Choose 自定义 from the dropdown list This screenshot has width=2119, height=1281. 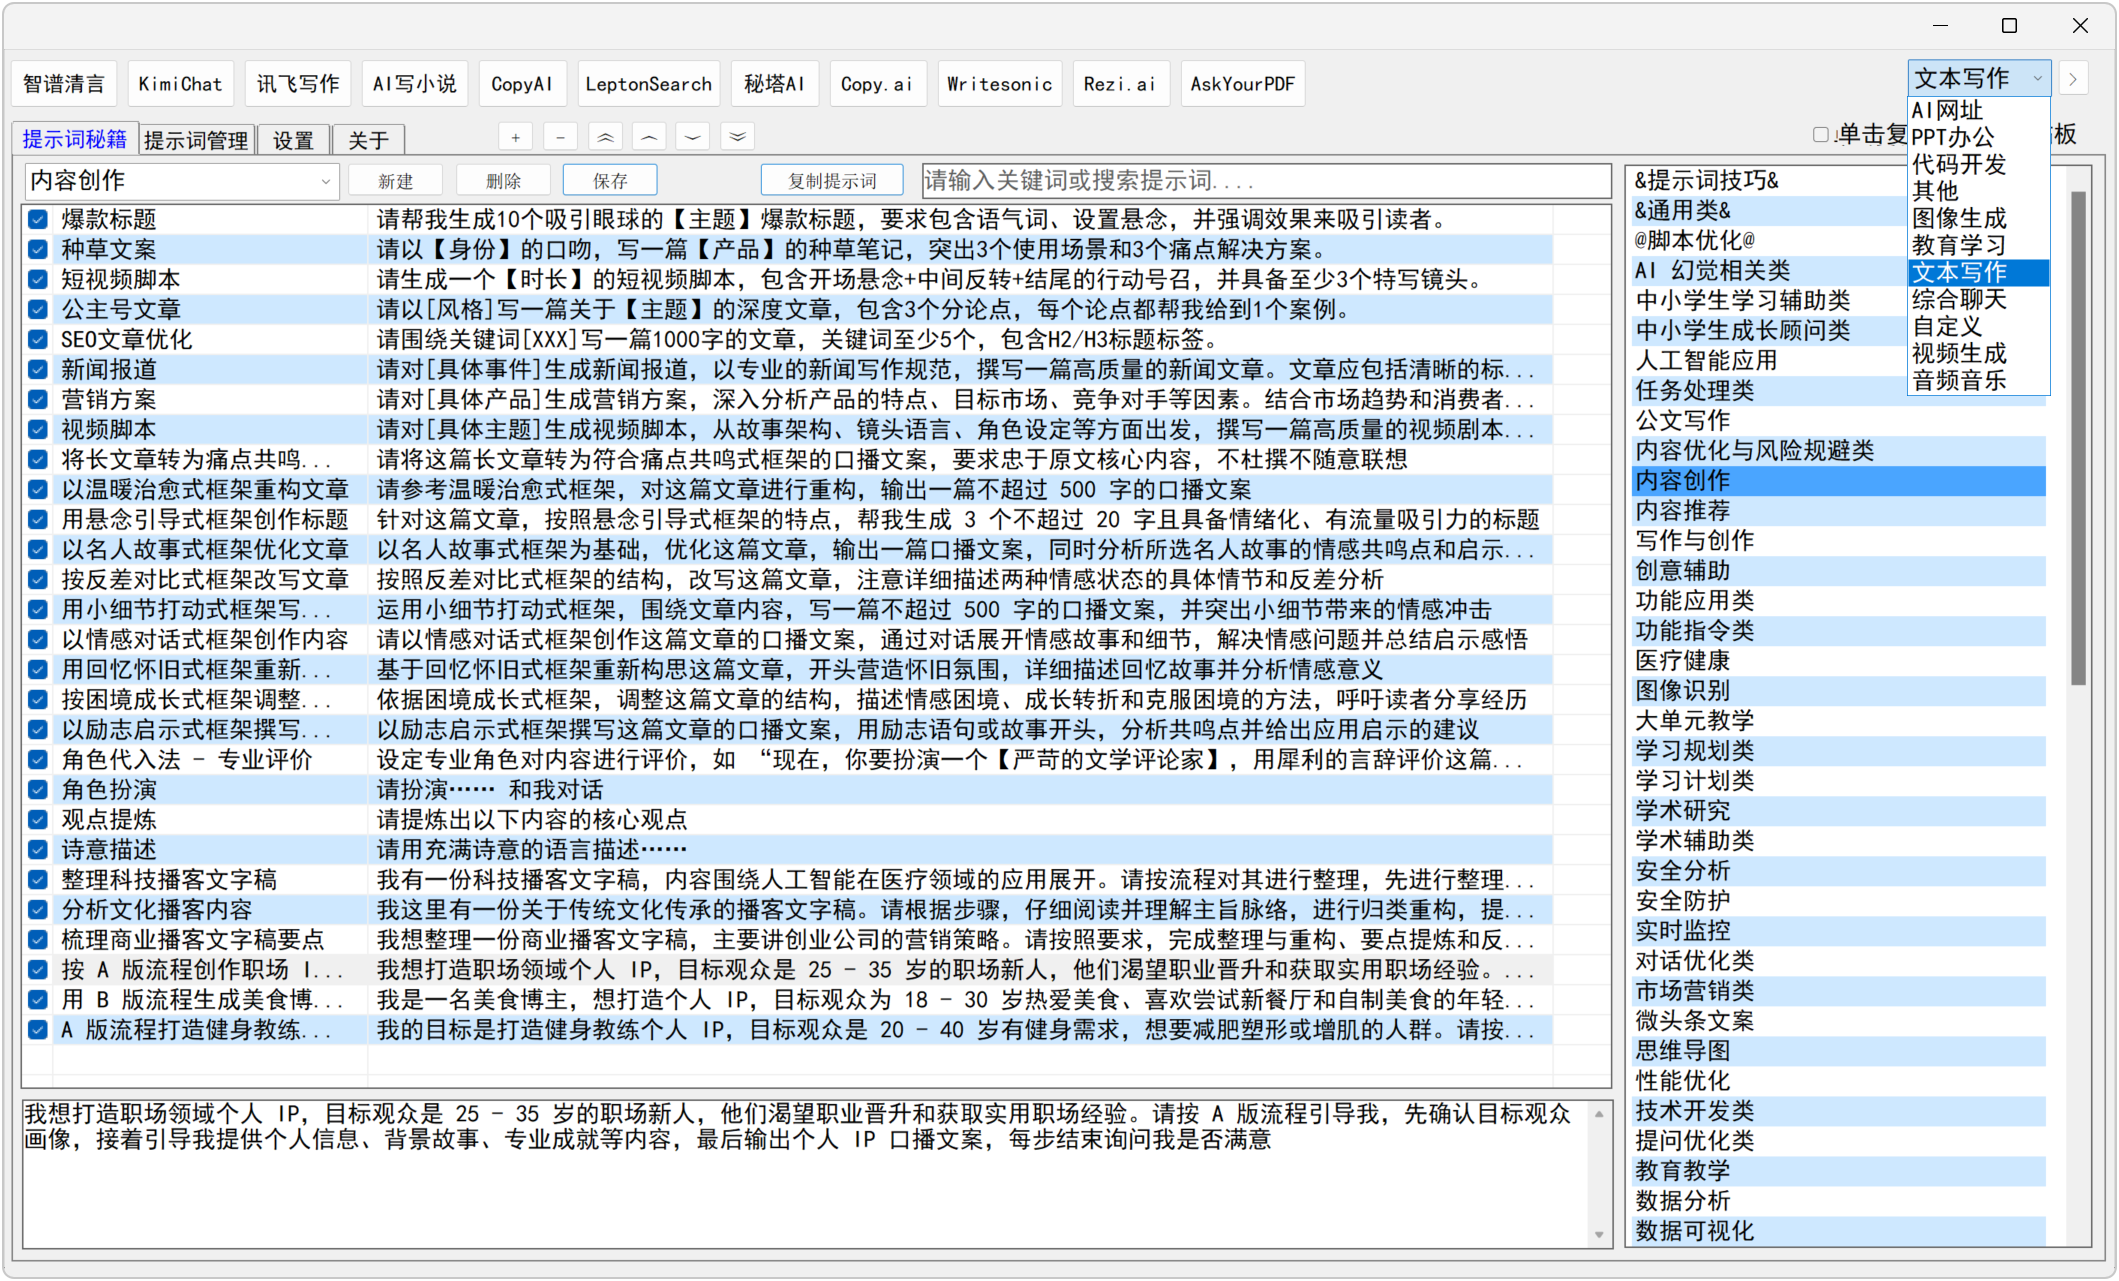point(1979,326)
